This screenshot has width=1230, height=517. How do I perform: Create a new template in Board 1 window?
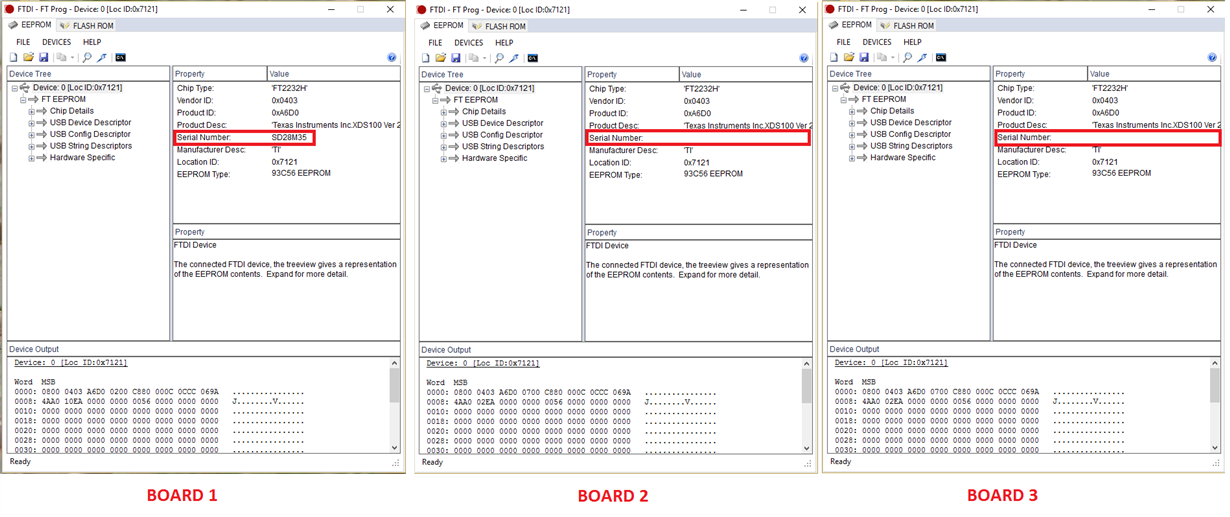[x=13, y=57]
